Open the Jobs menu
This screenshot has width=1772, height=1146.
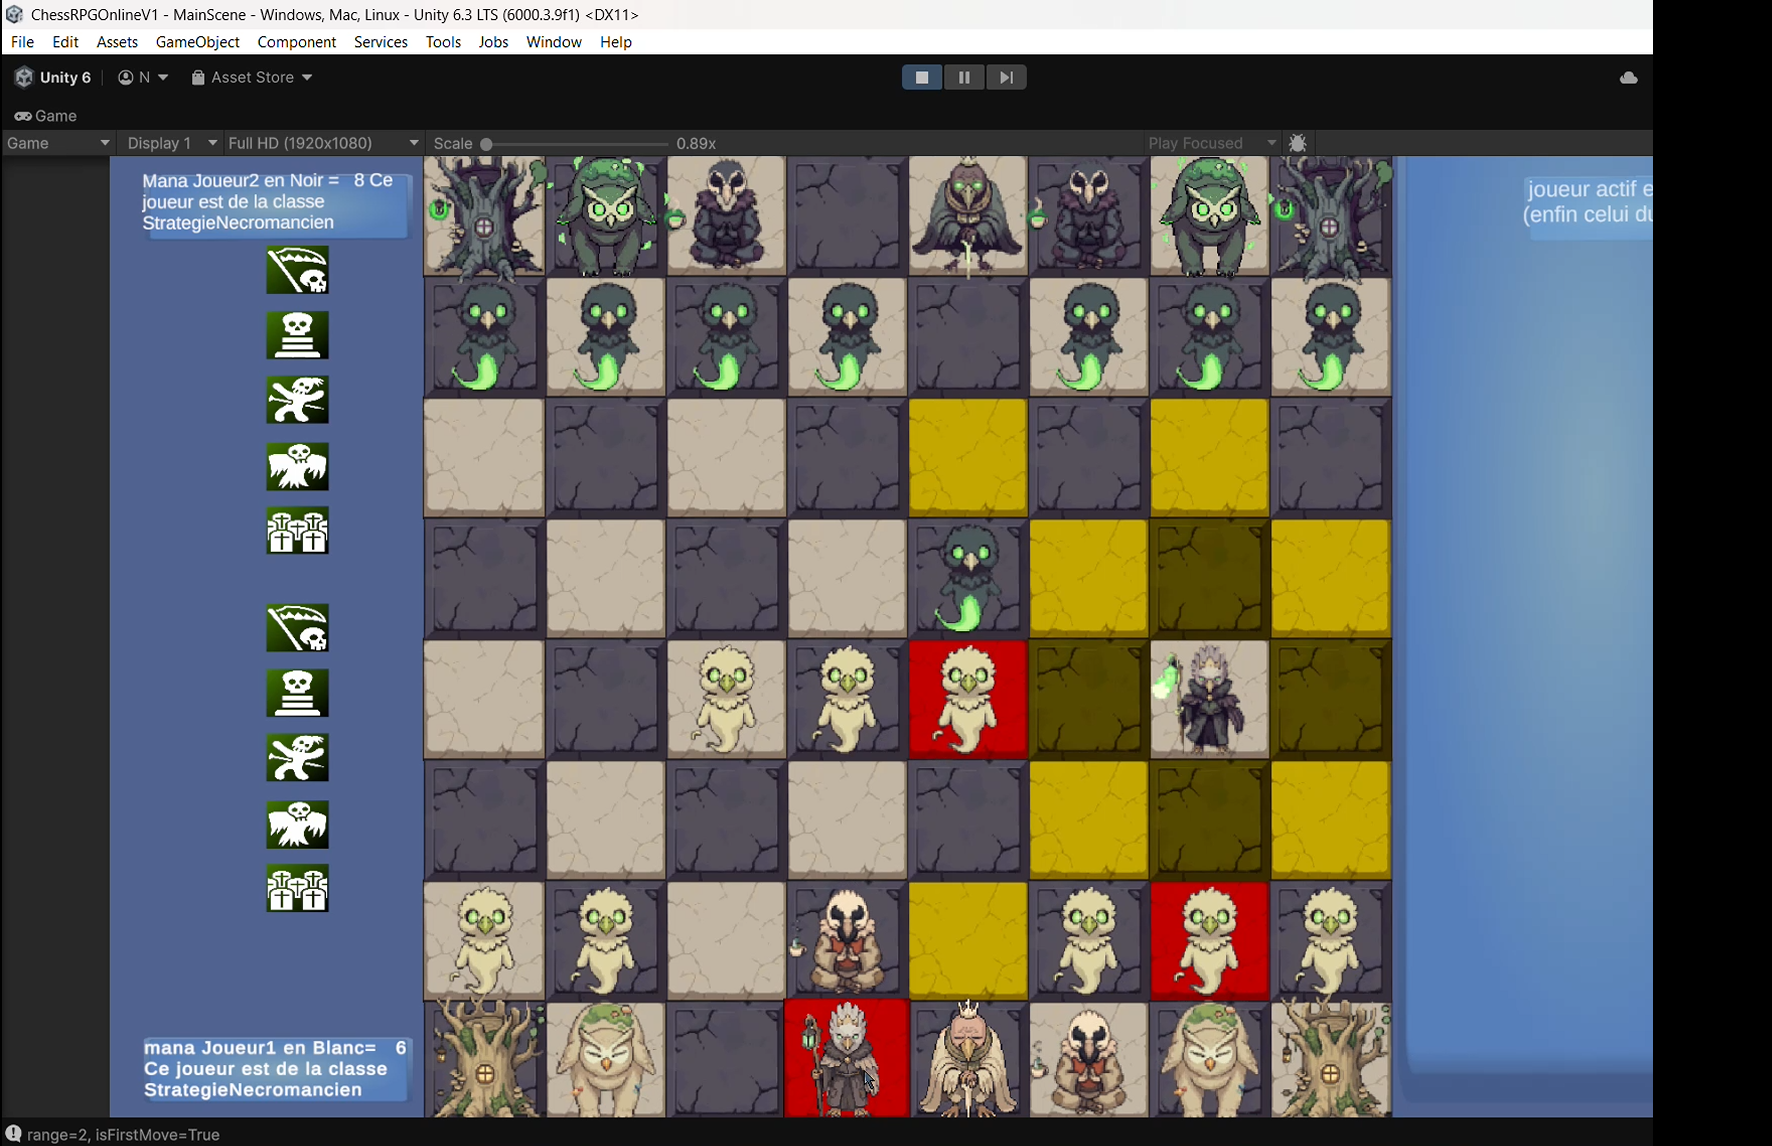point(493,42)
